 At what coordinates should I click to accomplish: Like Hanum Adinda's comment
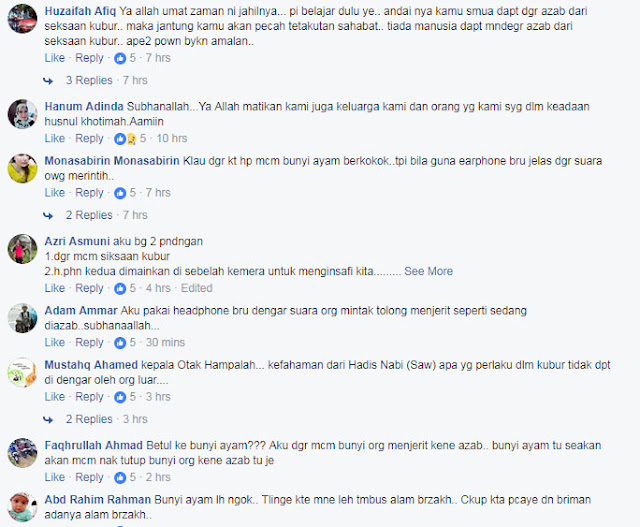(55, 138)
